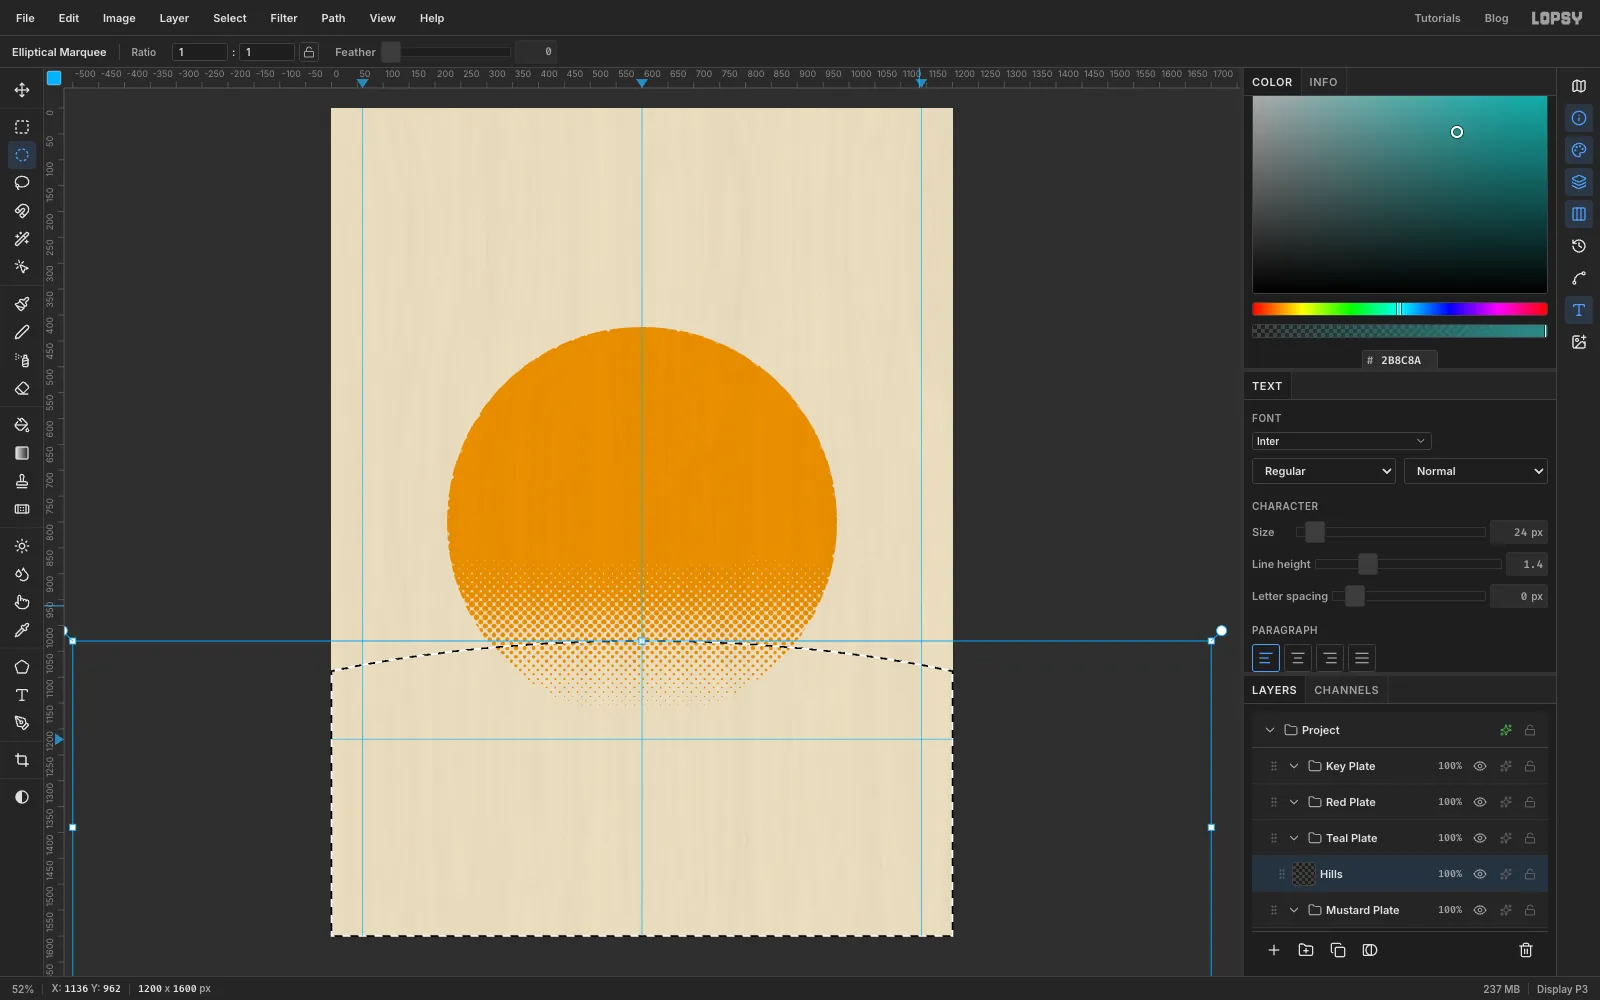Justify the paragraph text
This screenshot has height=1000, width=1600.
click(1361, 658)
